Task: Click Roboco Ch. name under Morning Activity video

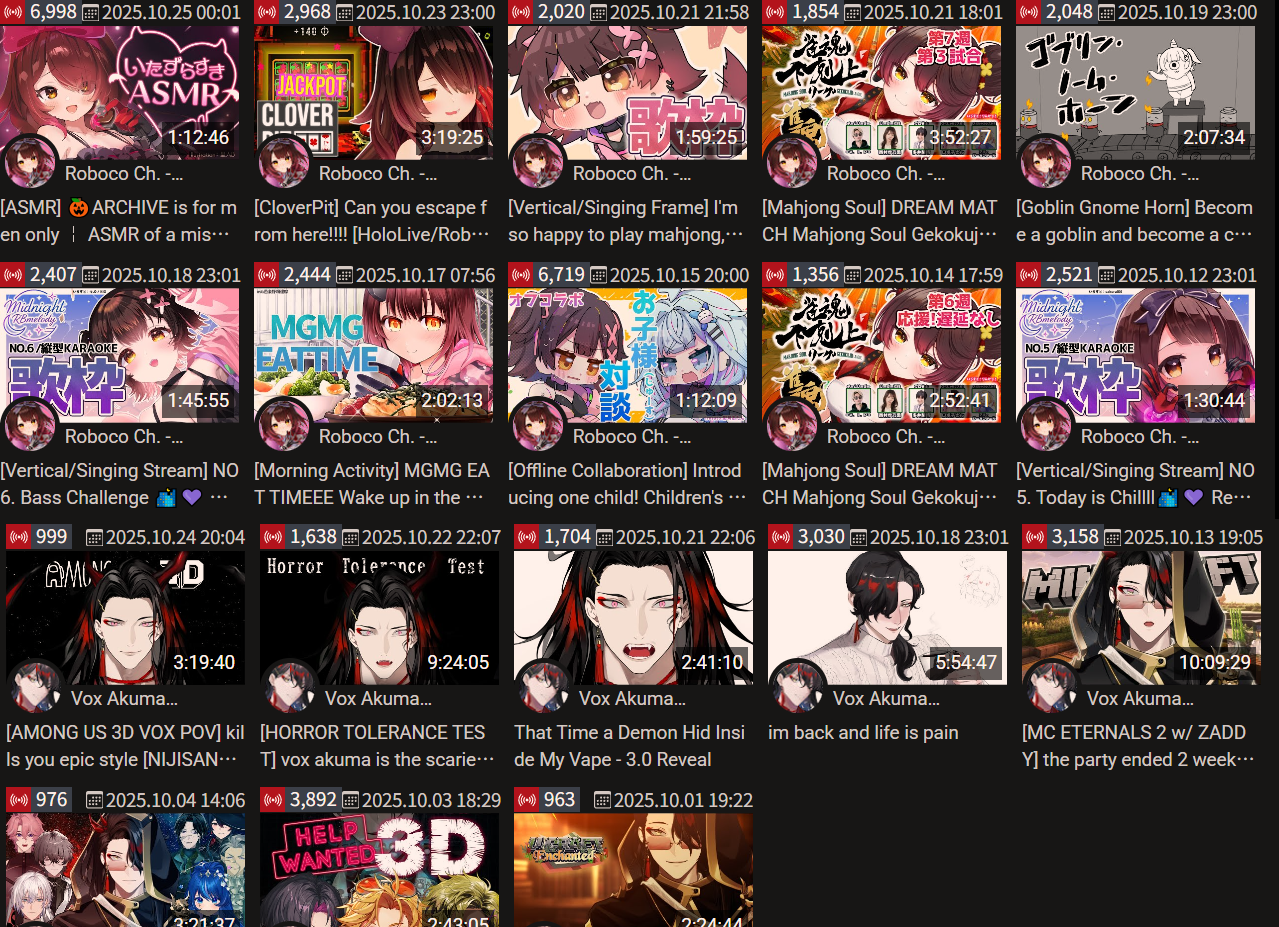Action: pos(378,437)
